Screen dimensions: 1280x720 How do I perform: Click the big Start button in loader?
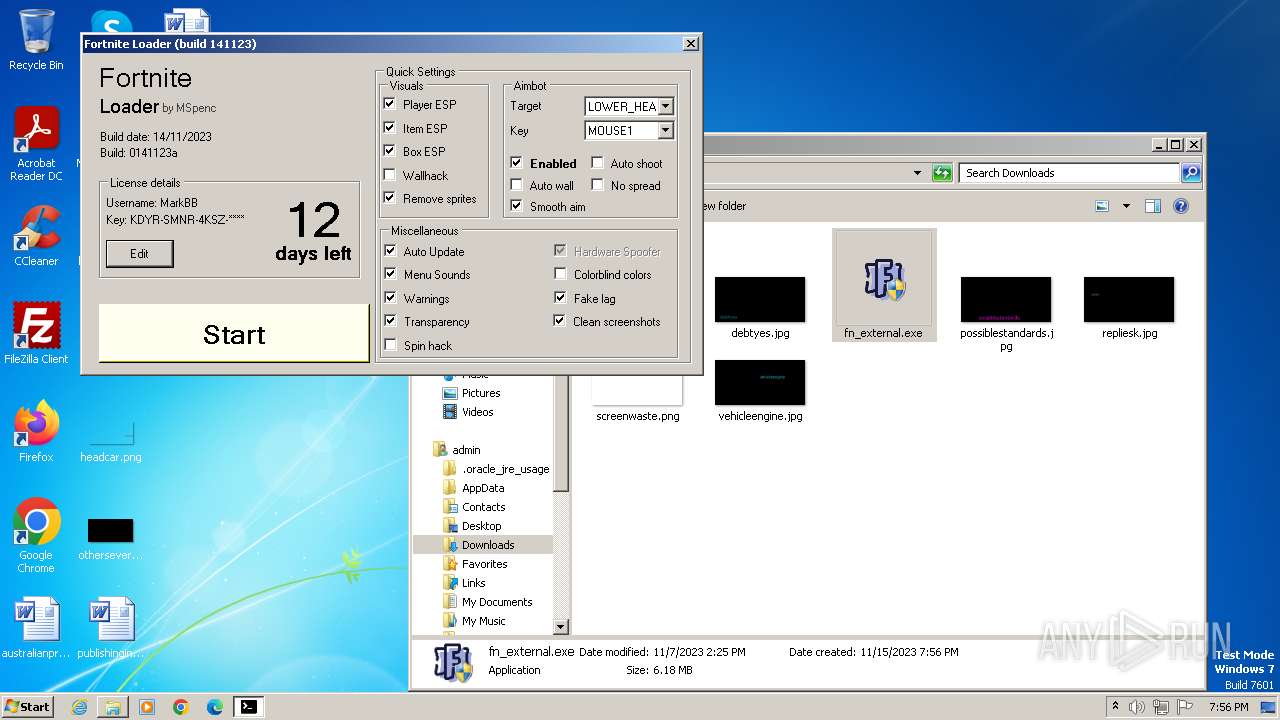234,334
